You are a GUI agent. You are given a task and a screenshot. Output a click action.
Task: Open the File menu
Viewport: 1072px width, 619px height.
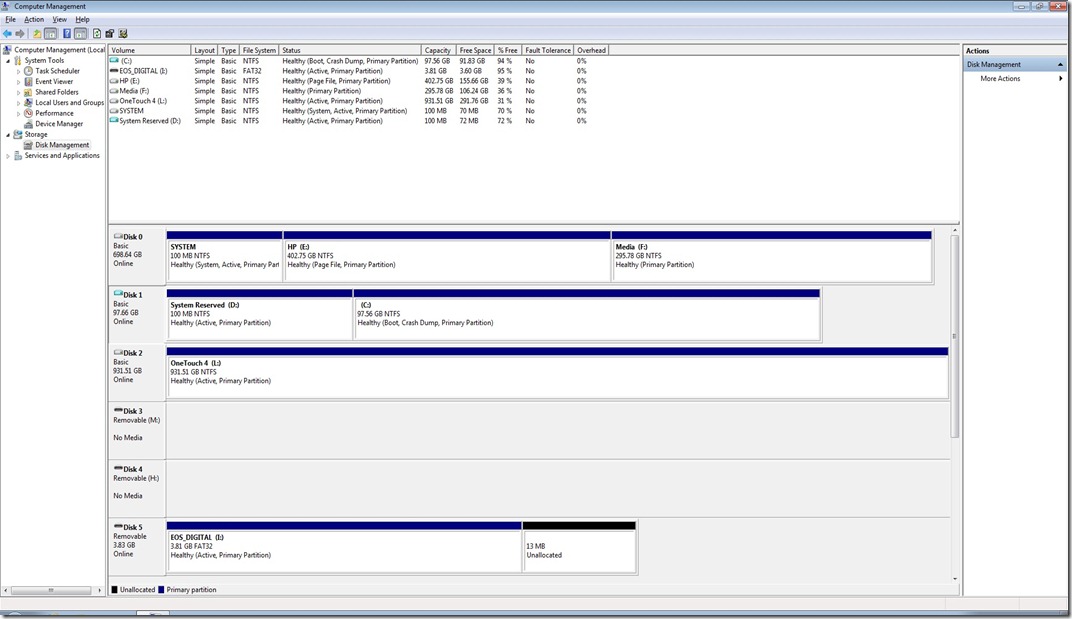coord(10,20)
